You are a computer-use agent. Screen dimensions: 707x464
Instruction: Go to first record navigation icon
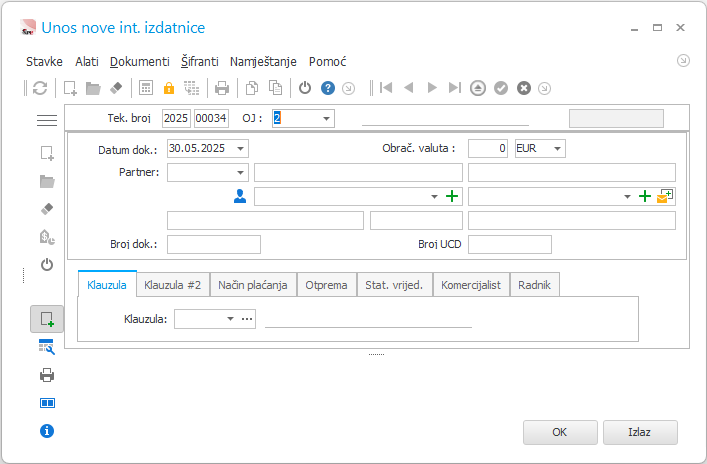[x=386, y=88]
